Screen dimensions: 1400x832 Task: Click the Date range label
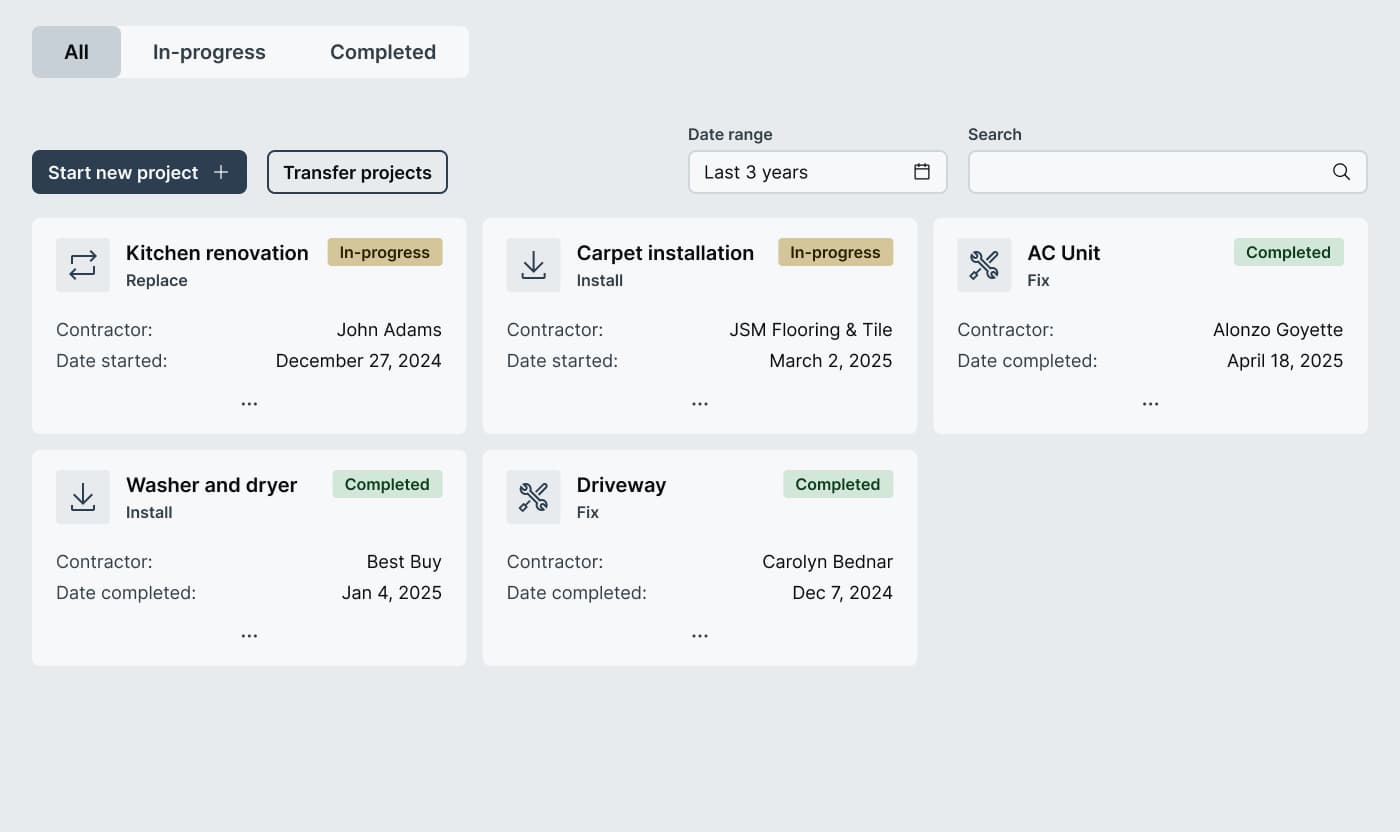coord(730,134)
